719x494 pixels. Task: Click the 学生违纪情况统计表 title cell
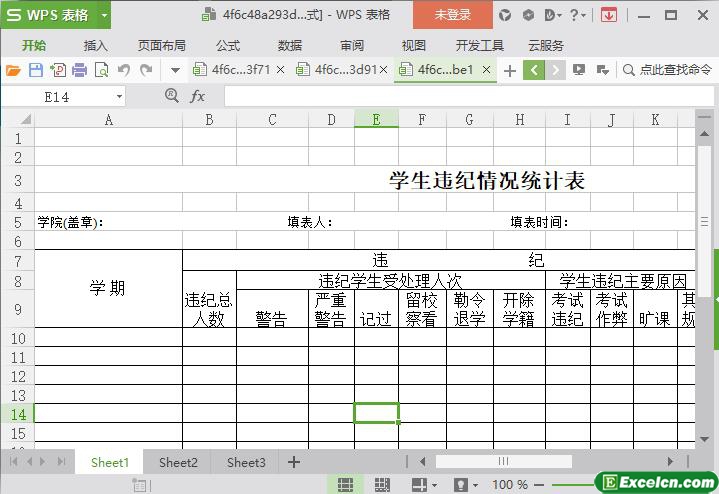pos(487,180)
